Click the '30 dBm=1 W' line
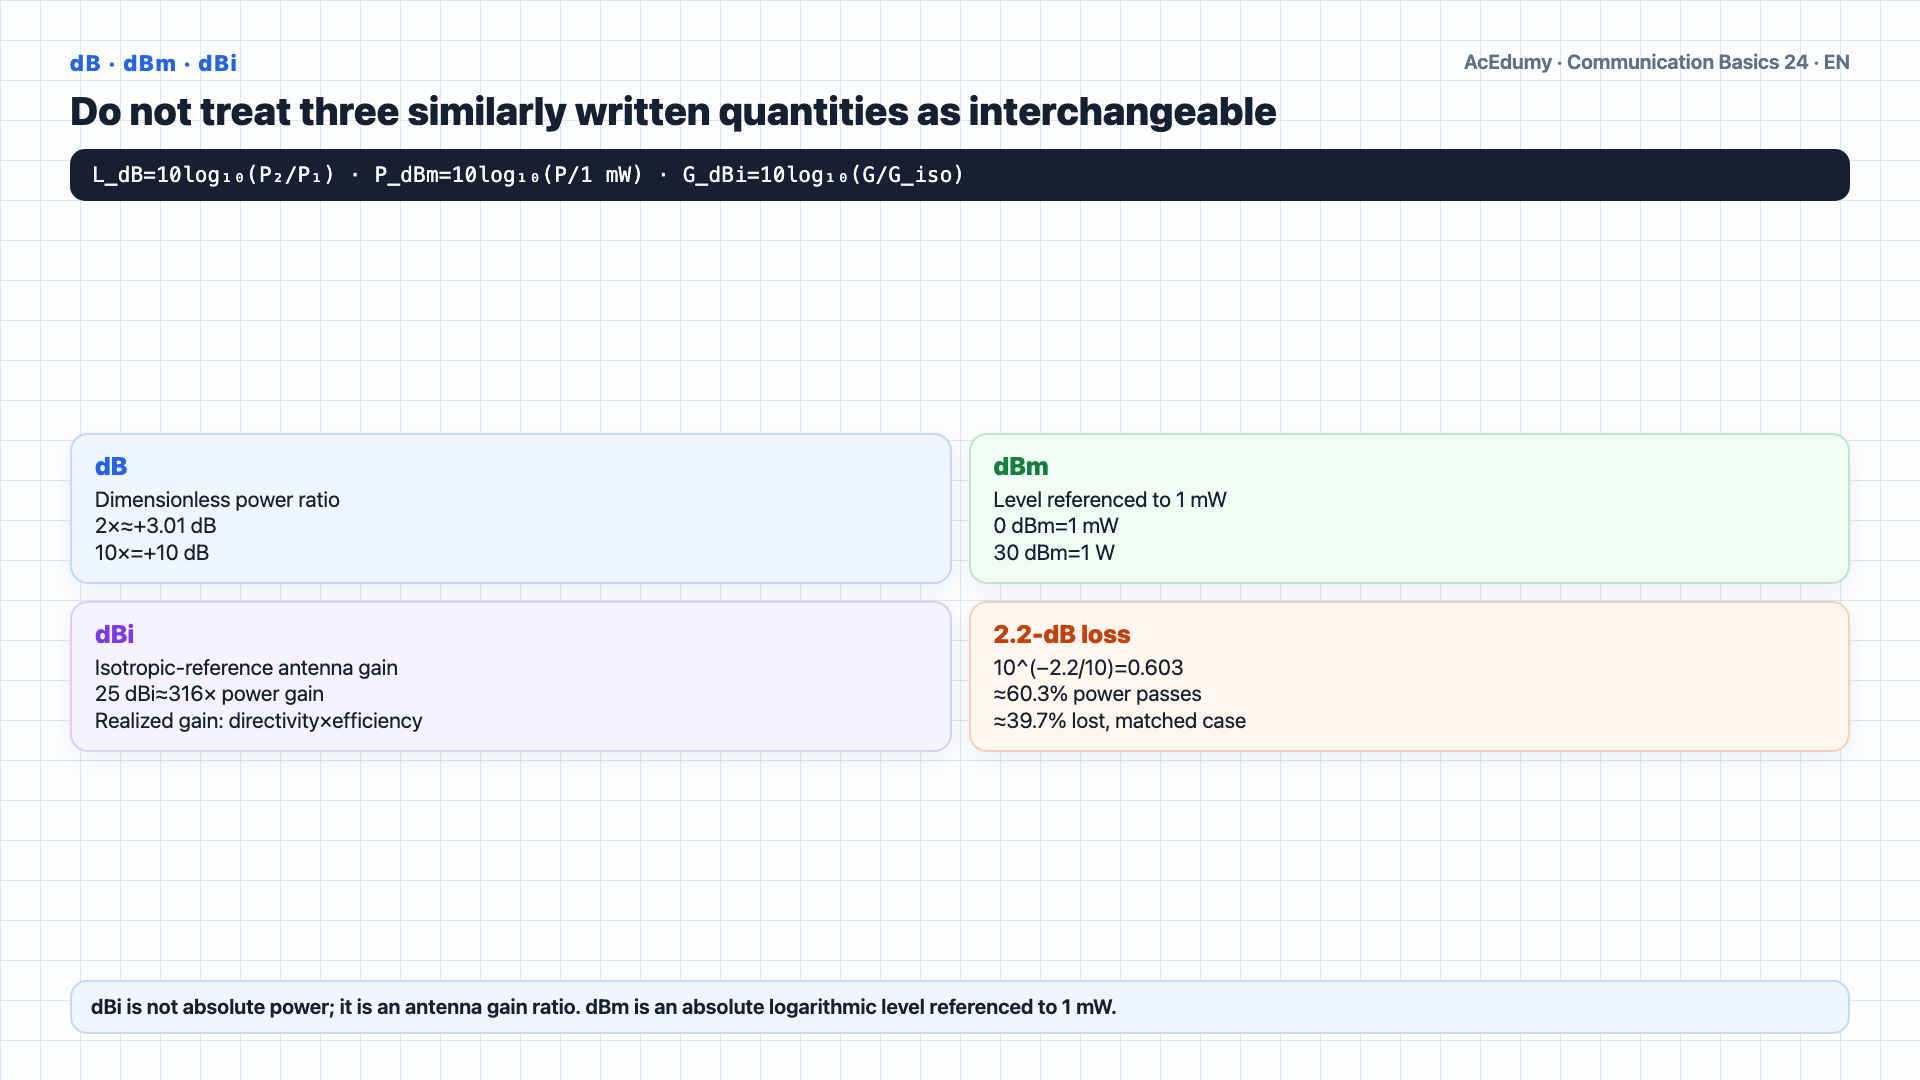The width and height of the screenshot is (1920, 1080). [1053, 553]
